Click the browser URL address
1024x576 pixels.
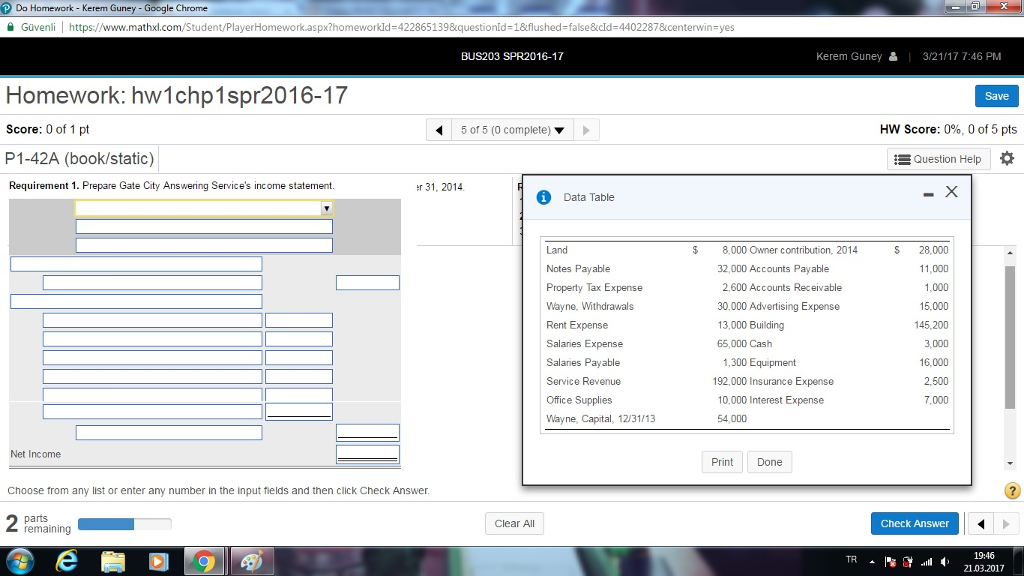pyautogui.click(x=401, y=27)
